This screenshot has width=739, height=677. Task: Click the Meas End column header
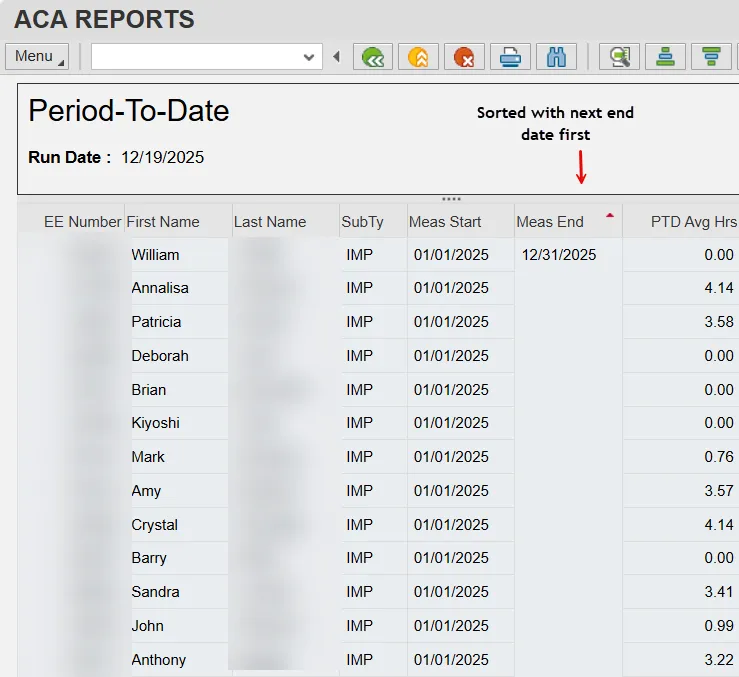[x=550, y=222]
